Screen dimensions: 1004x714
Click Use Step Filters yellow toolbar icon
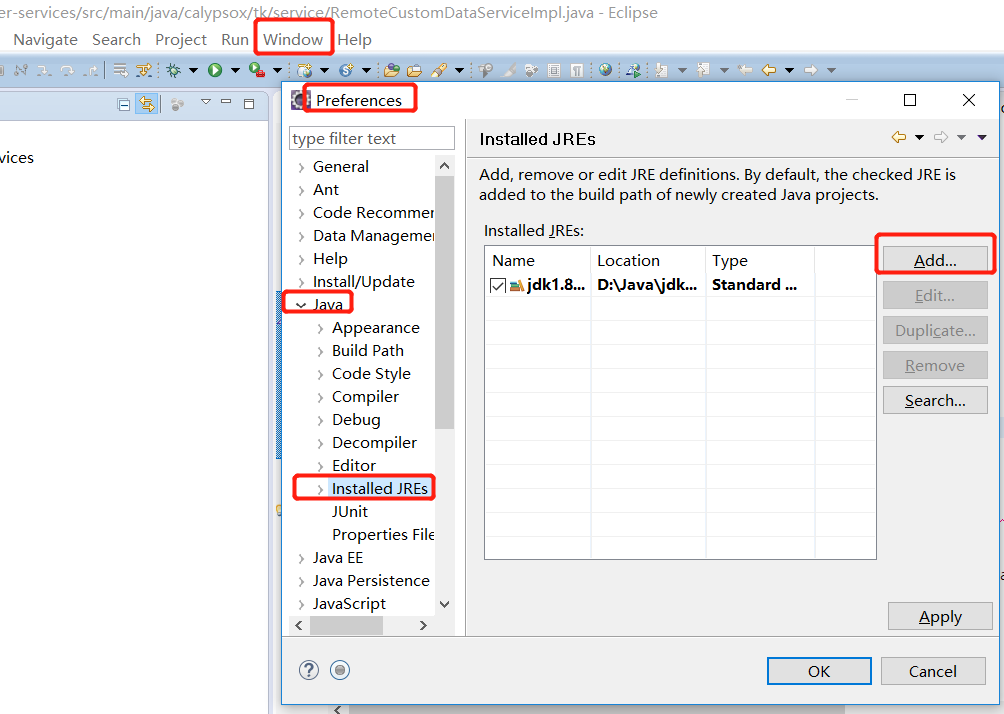(x=144, y=70)
